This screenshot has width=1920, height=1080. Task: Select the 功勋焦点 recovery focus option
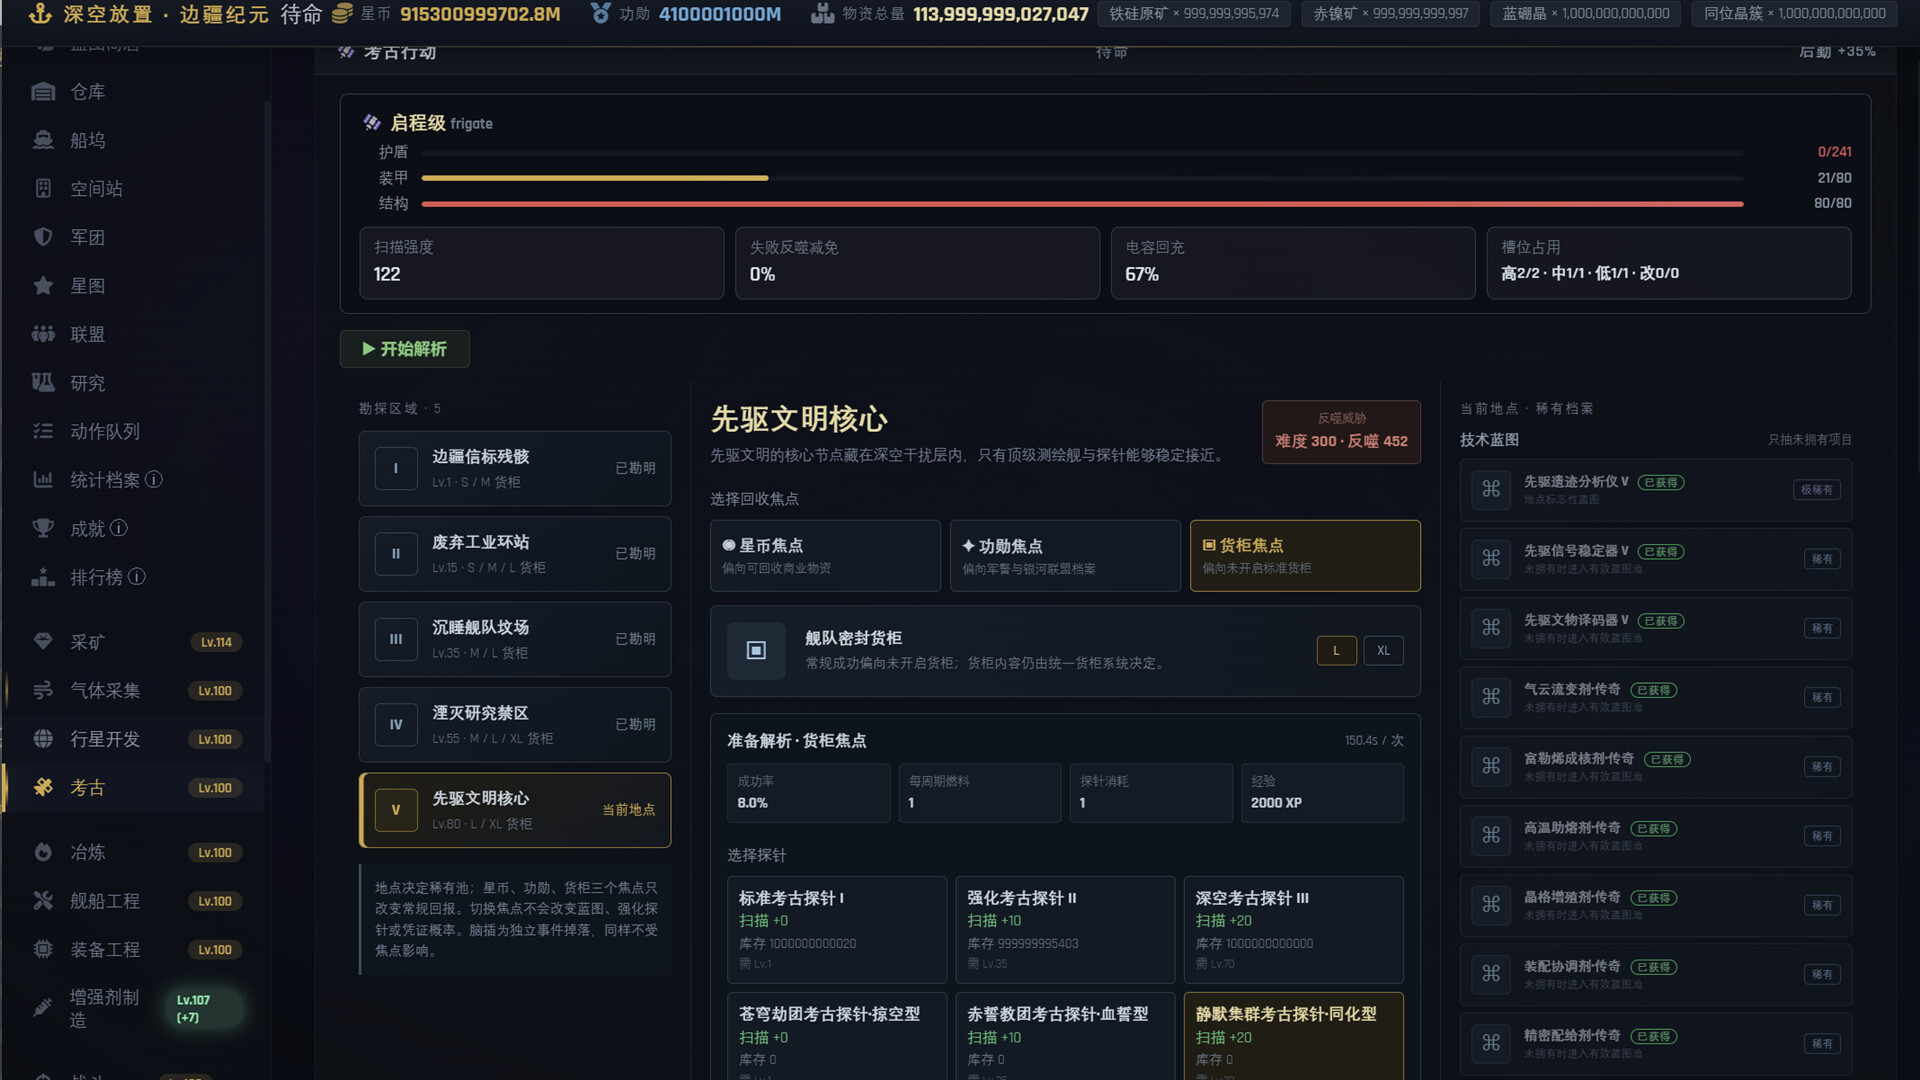1065,556
